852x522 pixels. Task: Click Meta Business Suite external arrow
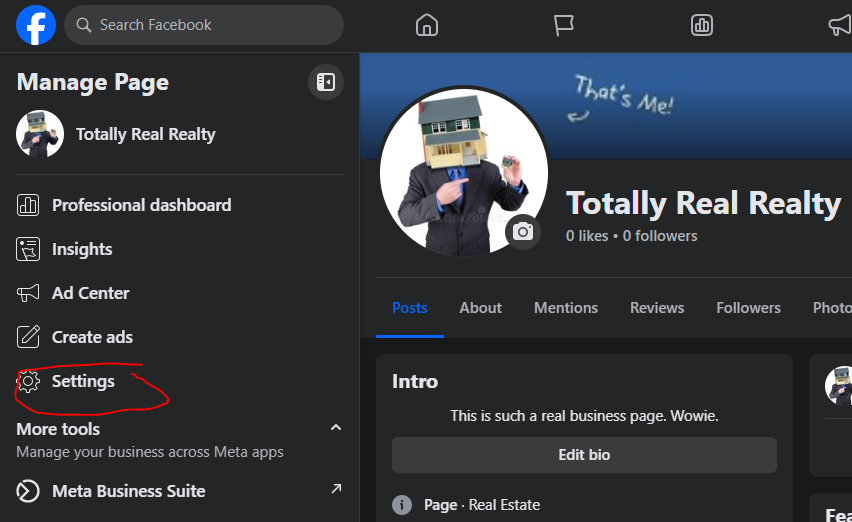[x=336, y=488]
